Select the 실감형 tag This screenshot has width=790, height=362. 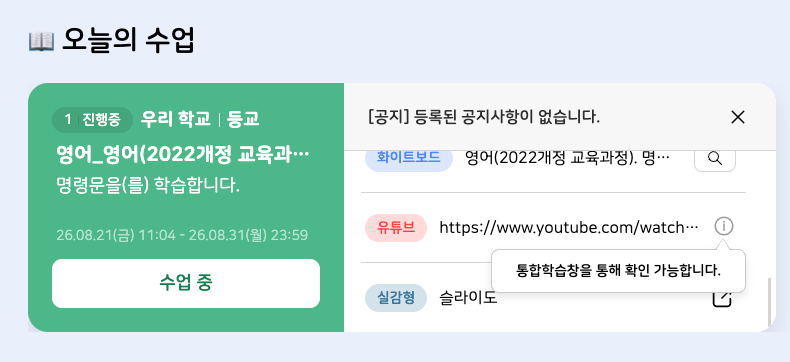[396, 298]
